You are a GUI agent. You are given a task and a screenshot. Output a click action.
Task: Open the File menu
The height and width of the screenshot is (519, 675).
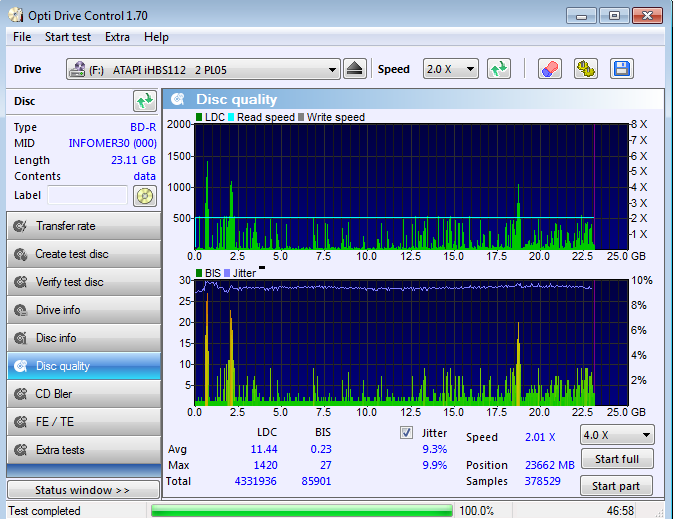coord(22,37)
